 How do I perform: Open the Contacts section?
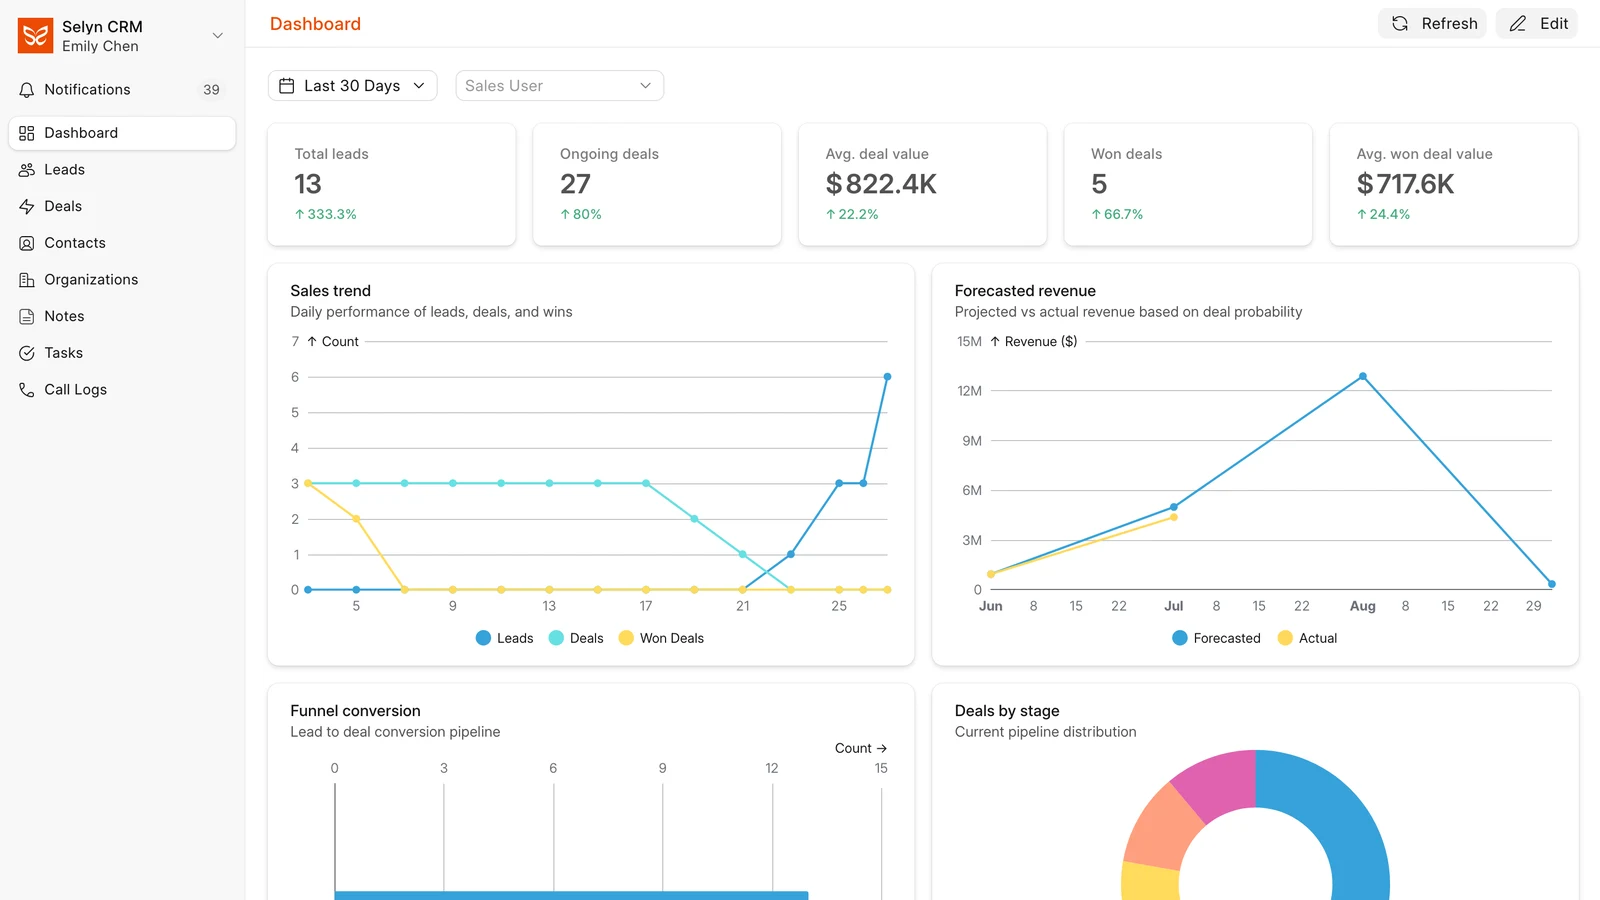pyautogui.click(x=122, y=243)
